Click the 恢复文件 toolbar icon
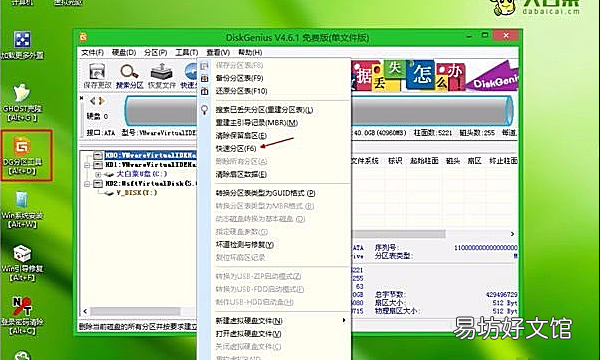This screenshot has height=360, width=600. click(161, 72)
